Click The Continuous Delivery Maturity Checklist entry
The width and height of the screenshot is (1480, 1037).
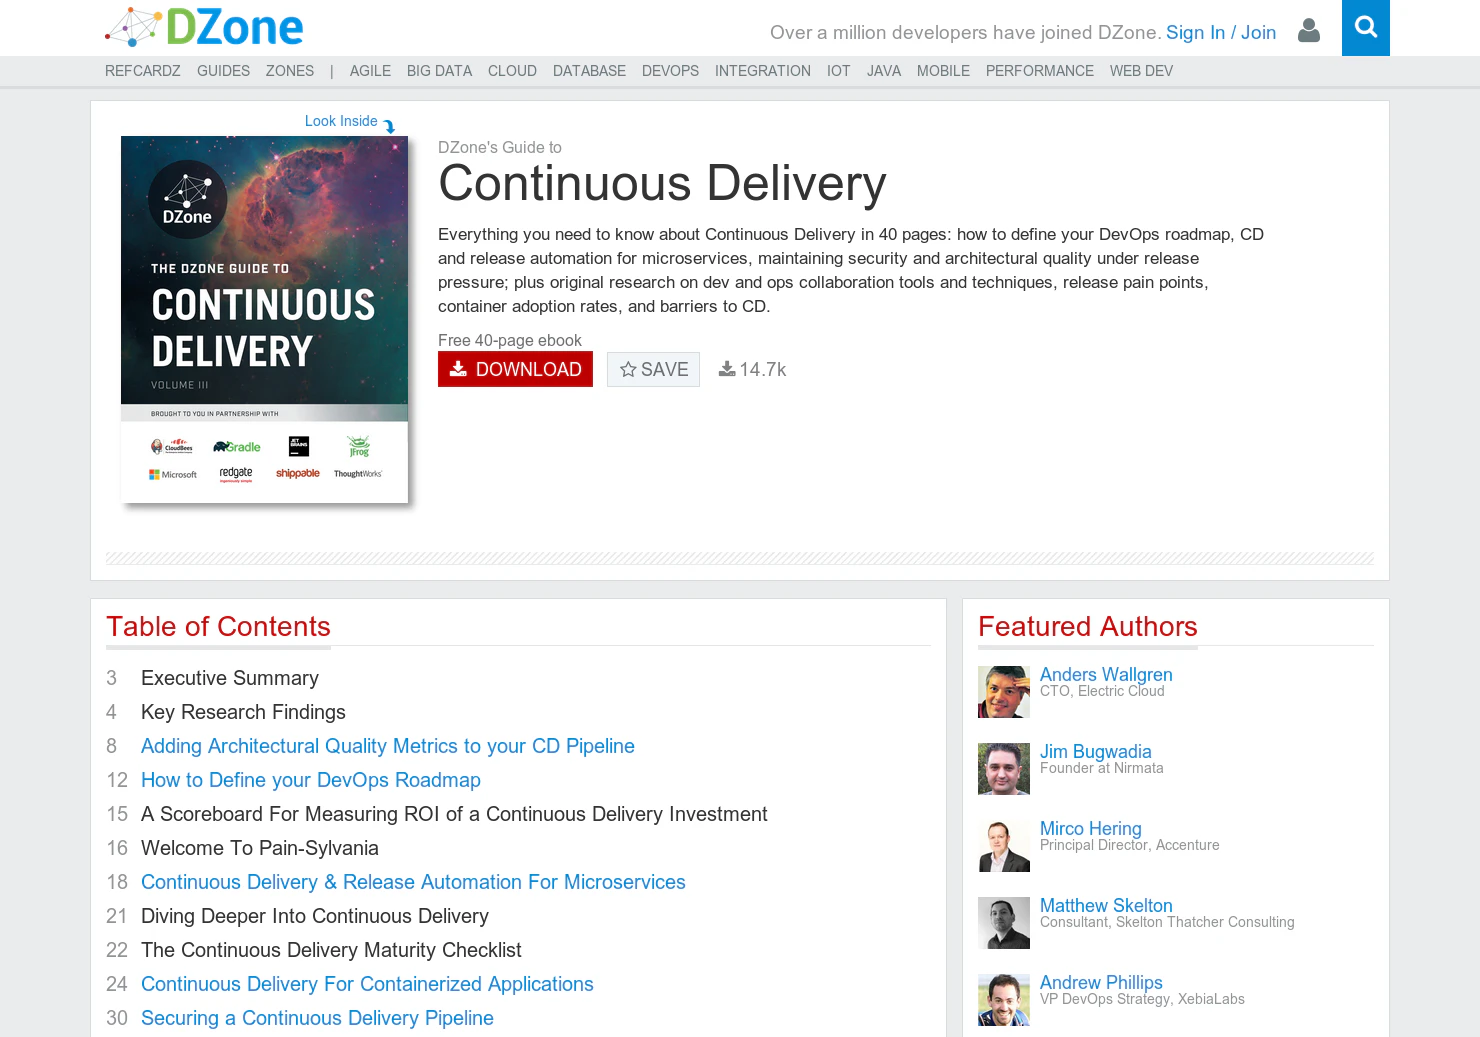pyautogui.click(x=331, y=950)
